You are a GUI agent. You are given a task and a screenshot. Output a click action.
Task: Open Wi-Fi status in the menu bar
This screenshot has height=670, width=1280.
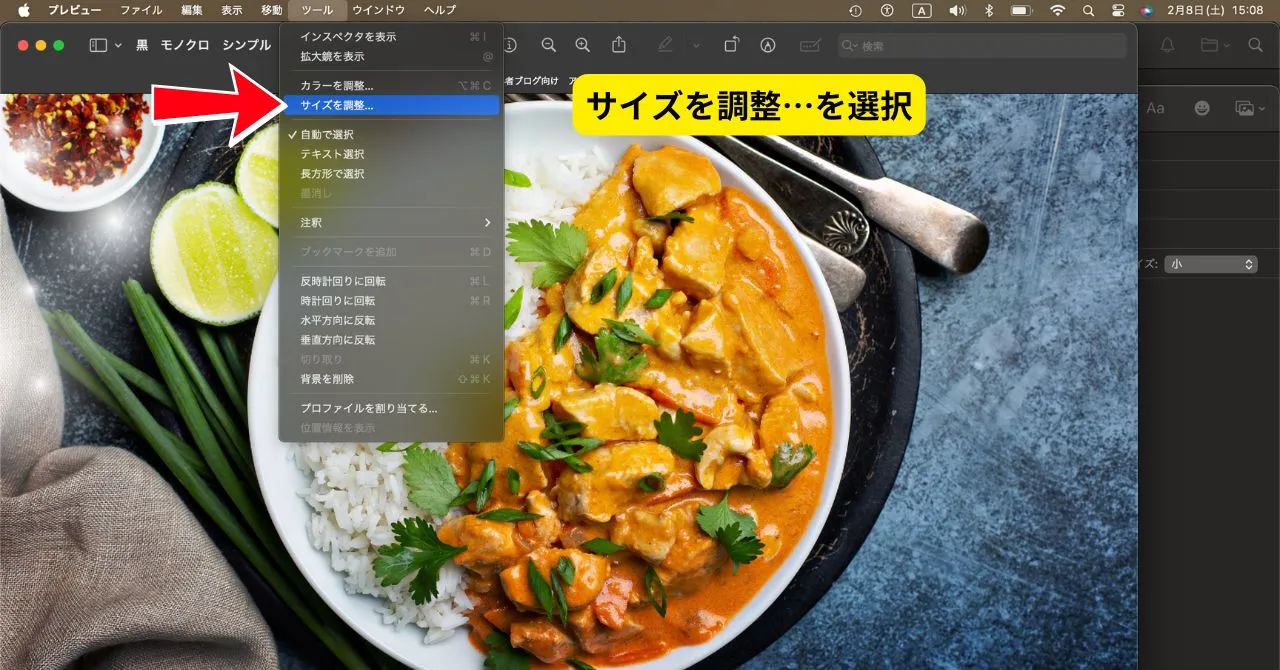(1057, 10)
